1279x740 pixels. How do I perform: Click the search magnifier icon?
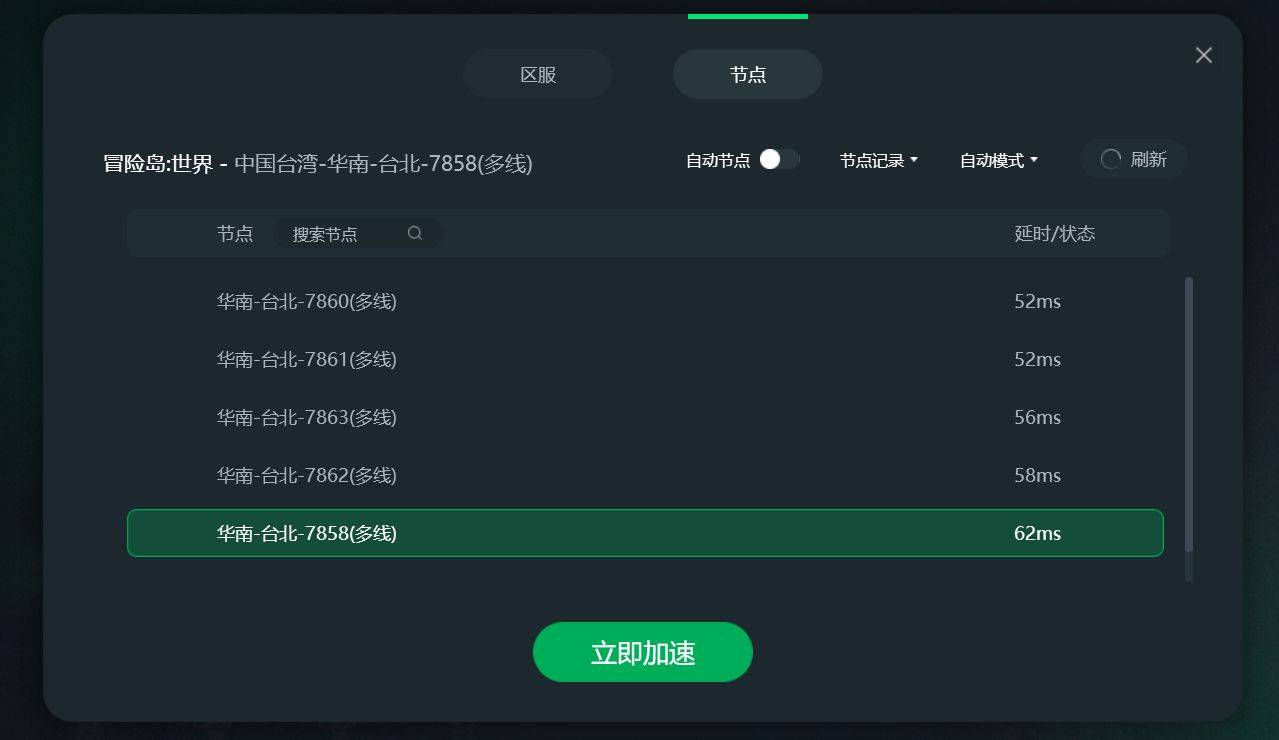415,233
